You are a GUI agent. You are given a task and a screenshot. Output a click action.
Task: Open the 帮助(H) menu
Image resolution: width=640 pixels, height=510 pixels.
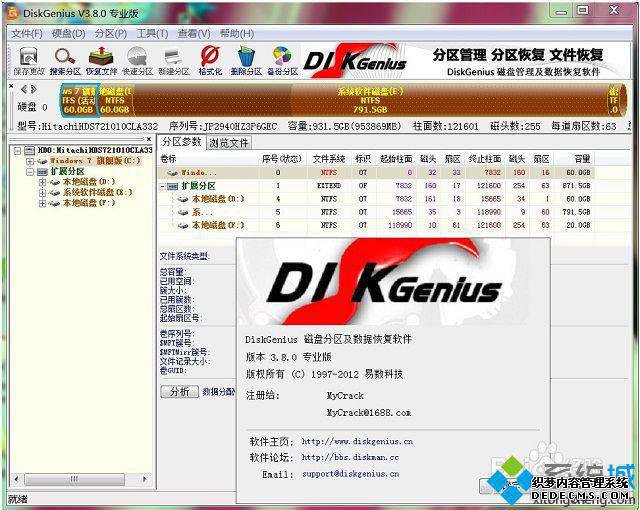237,33
